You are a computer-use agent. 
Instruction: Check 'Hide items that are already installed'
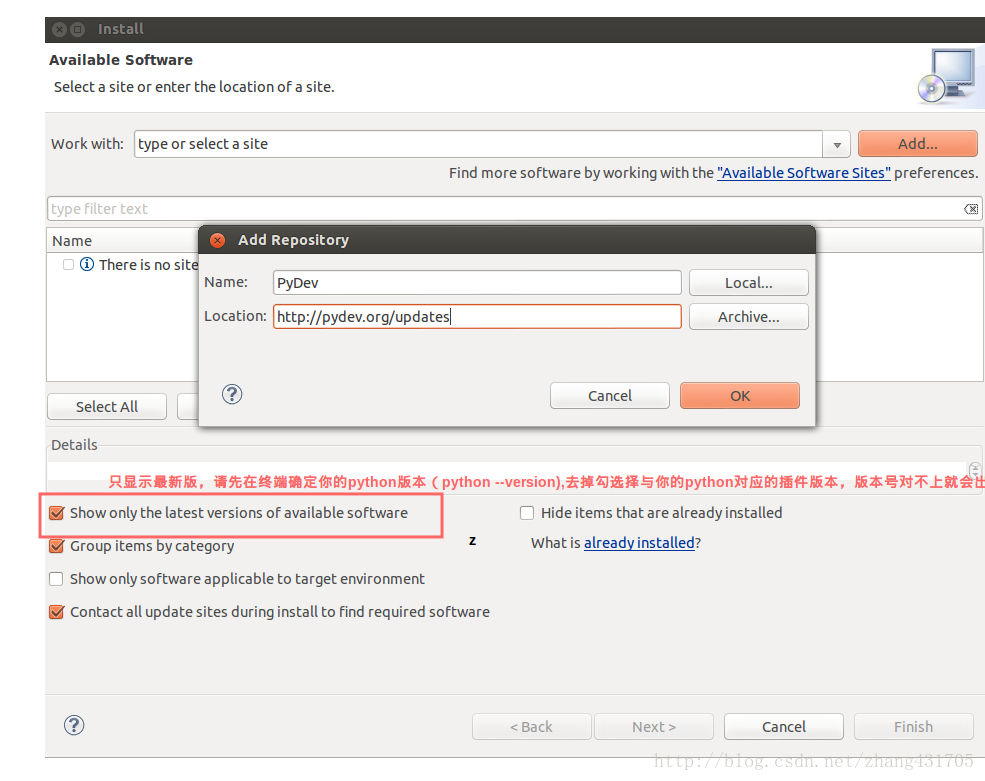pyautogui.click(x=527, y=513)
